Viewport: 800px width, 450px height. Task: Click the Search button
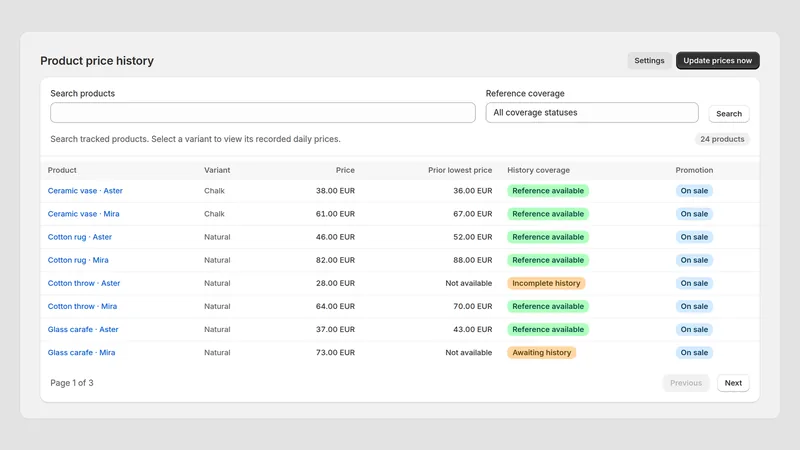click(x=729, y=114)
